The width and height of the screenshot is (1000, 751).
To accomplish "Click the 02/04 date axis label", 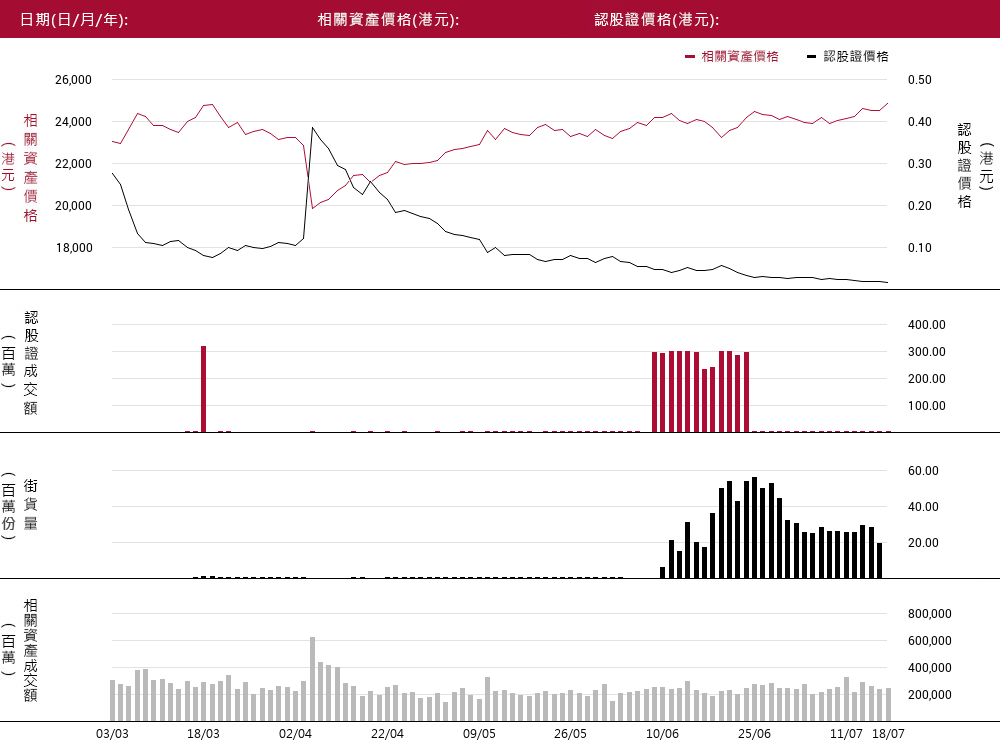I will coord(295,734).
